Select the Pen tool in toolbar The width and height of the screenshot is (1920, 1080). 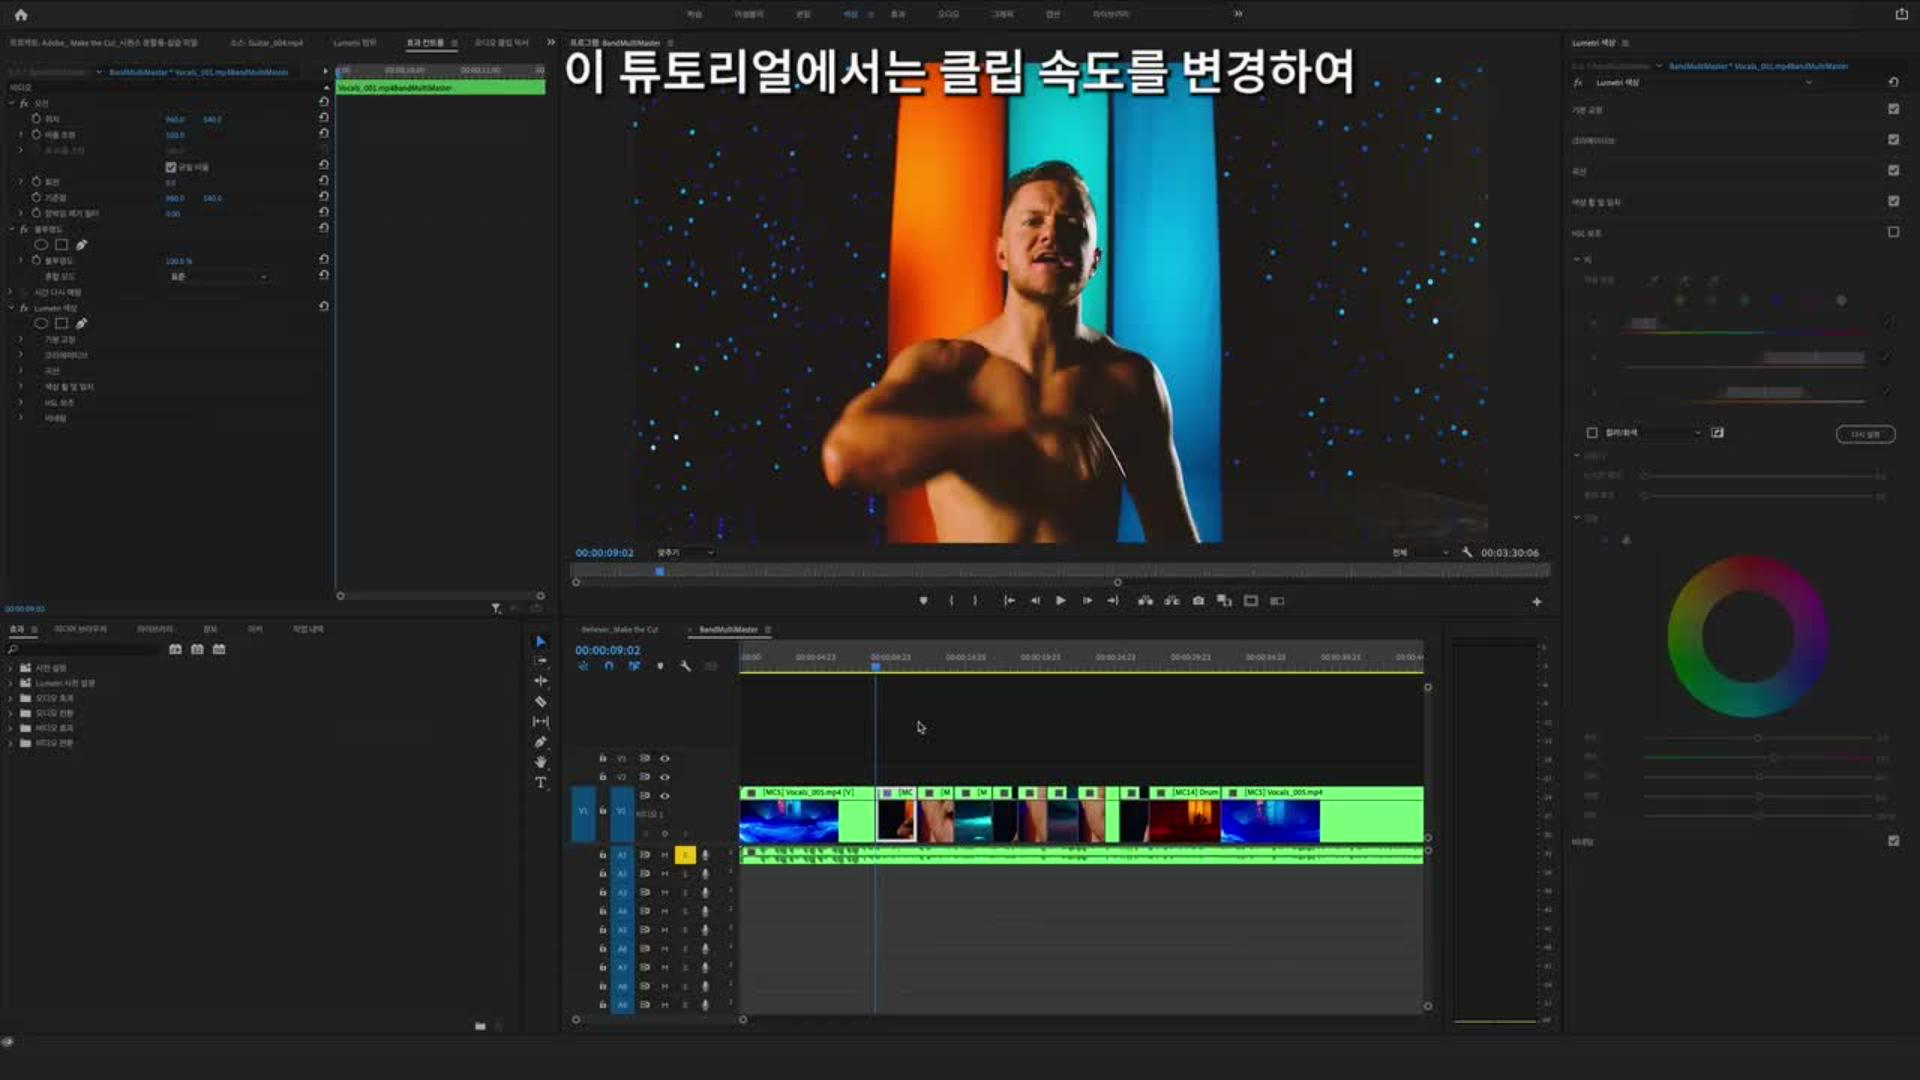(540, 742)
